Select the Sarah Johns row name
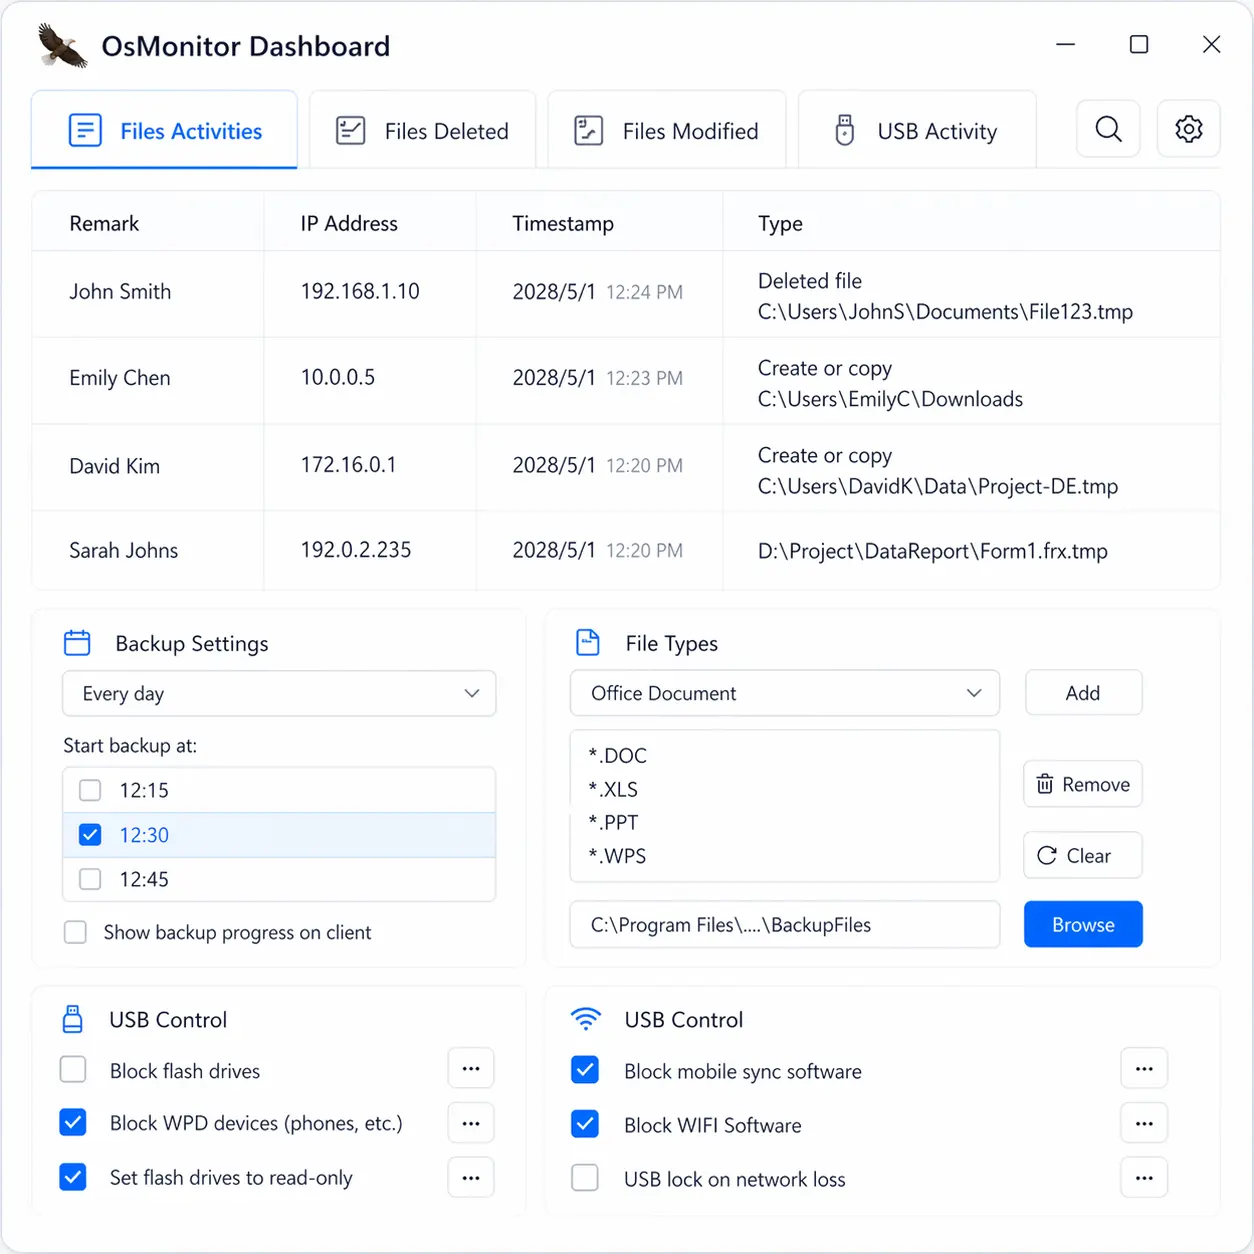Viewport: 1254px width, 1254px height. click(x=123, y=550)
